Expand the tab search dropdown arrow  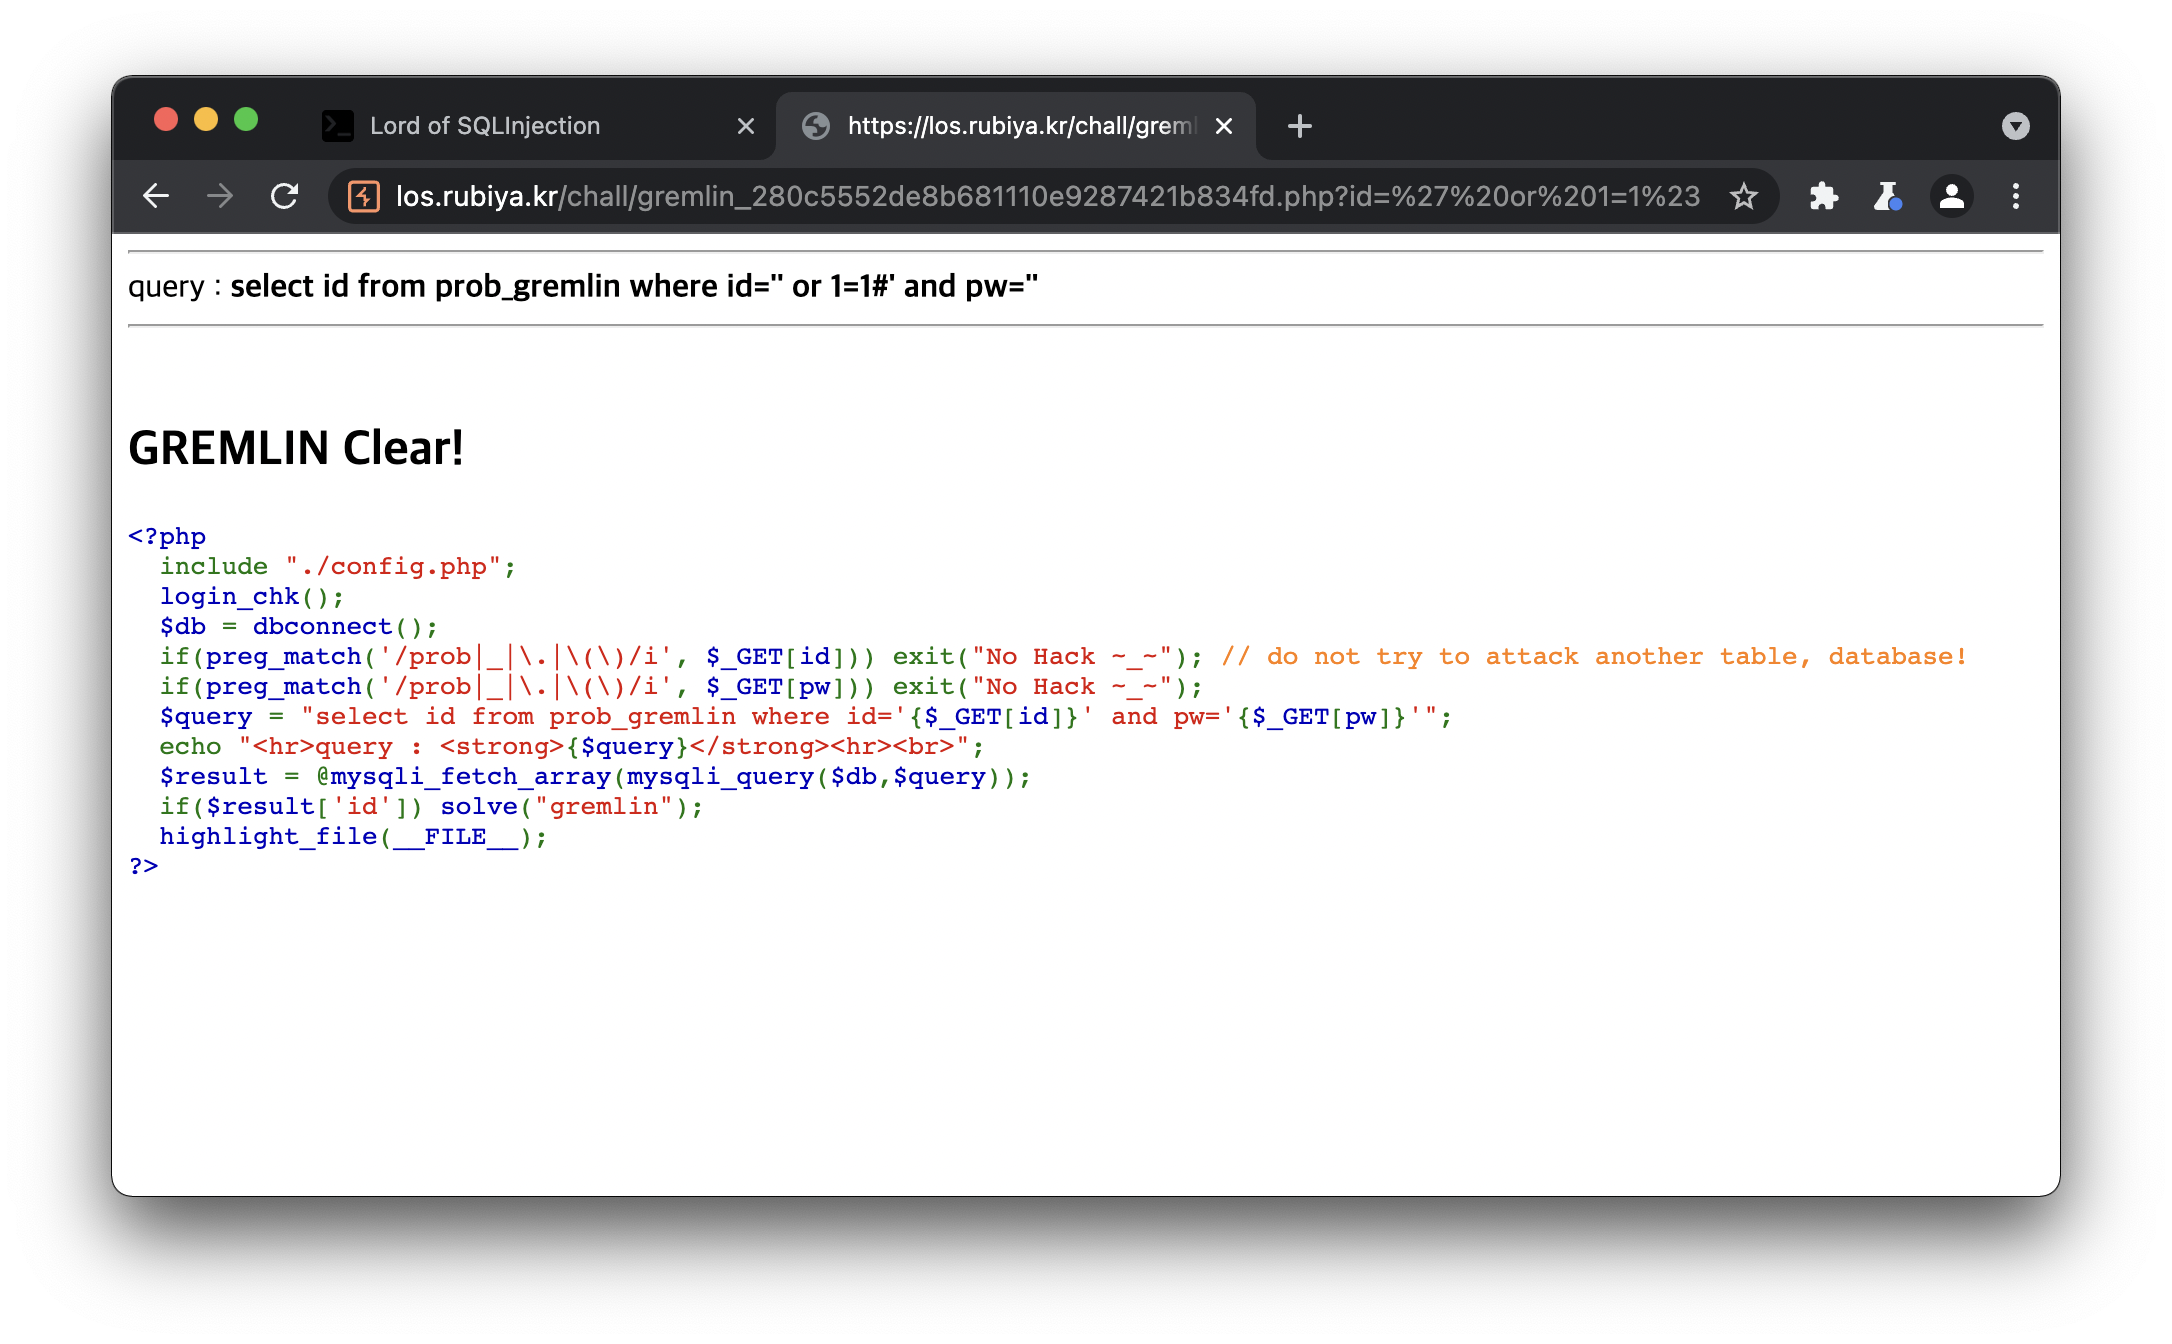tap(2015, 126)
